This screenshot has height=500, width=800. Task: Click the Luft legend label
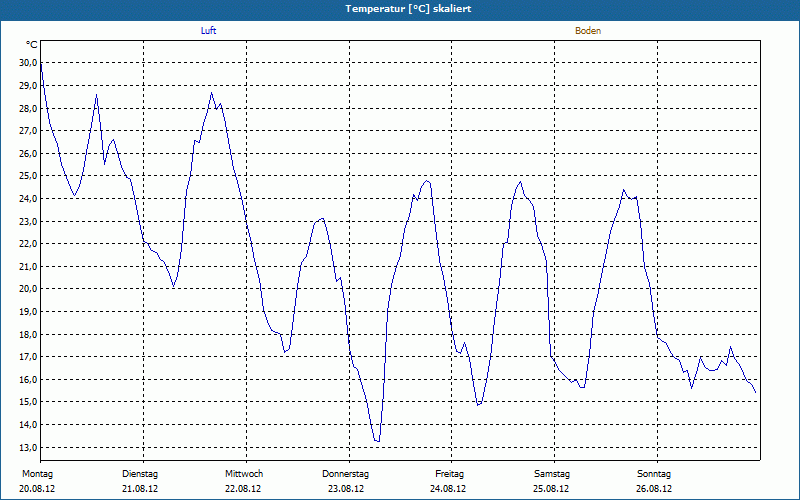coord(208,31)
